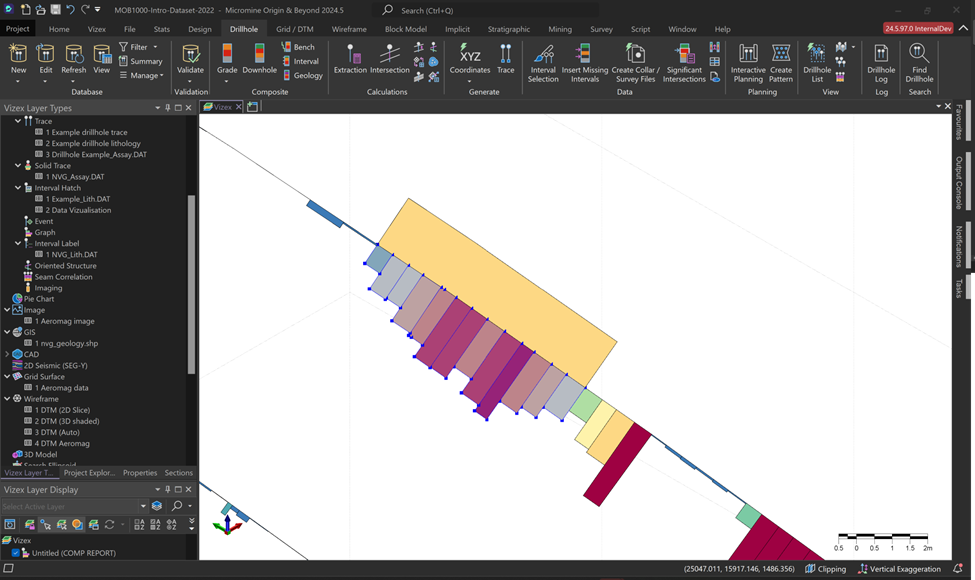This screenshot has height=580, width=975.
Task: Open the Drillhole Log tool
Action: [881, 62]
